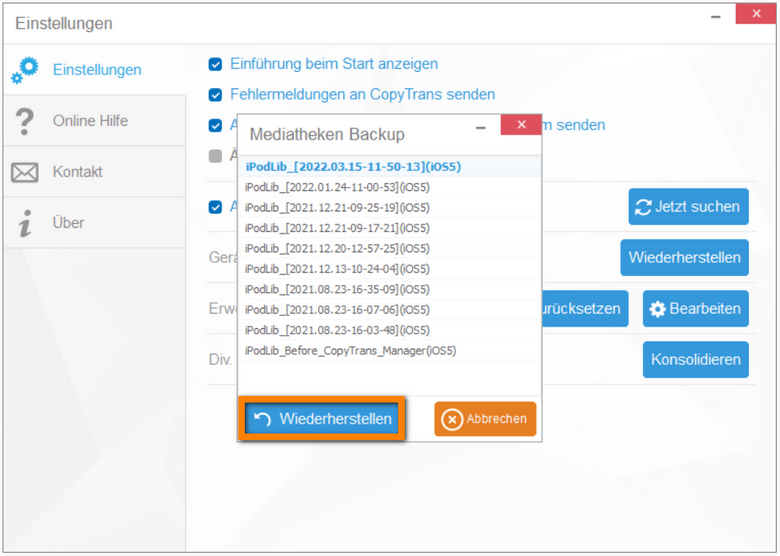Viewport: 780px width, 556px height.
Task: Click the Kontakt envelope icon
Action: (x=24, y=173)
